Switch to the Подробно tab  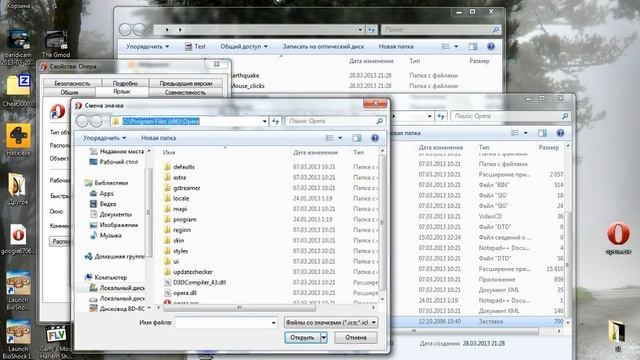[125, 83]
